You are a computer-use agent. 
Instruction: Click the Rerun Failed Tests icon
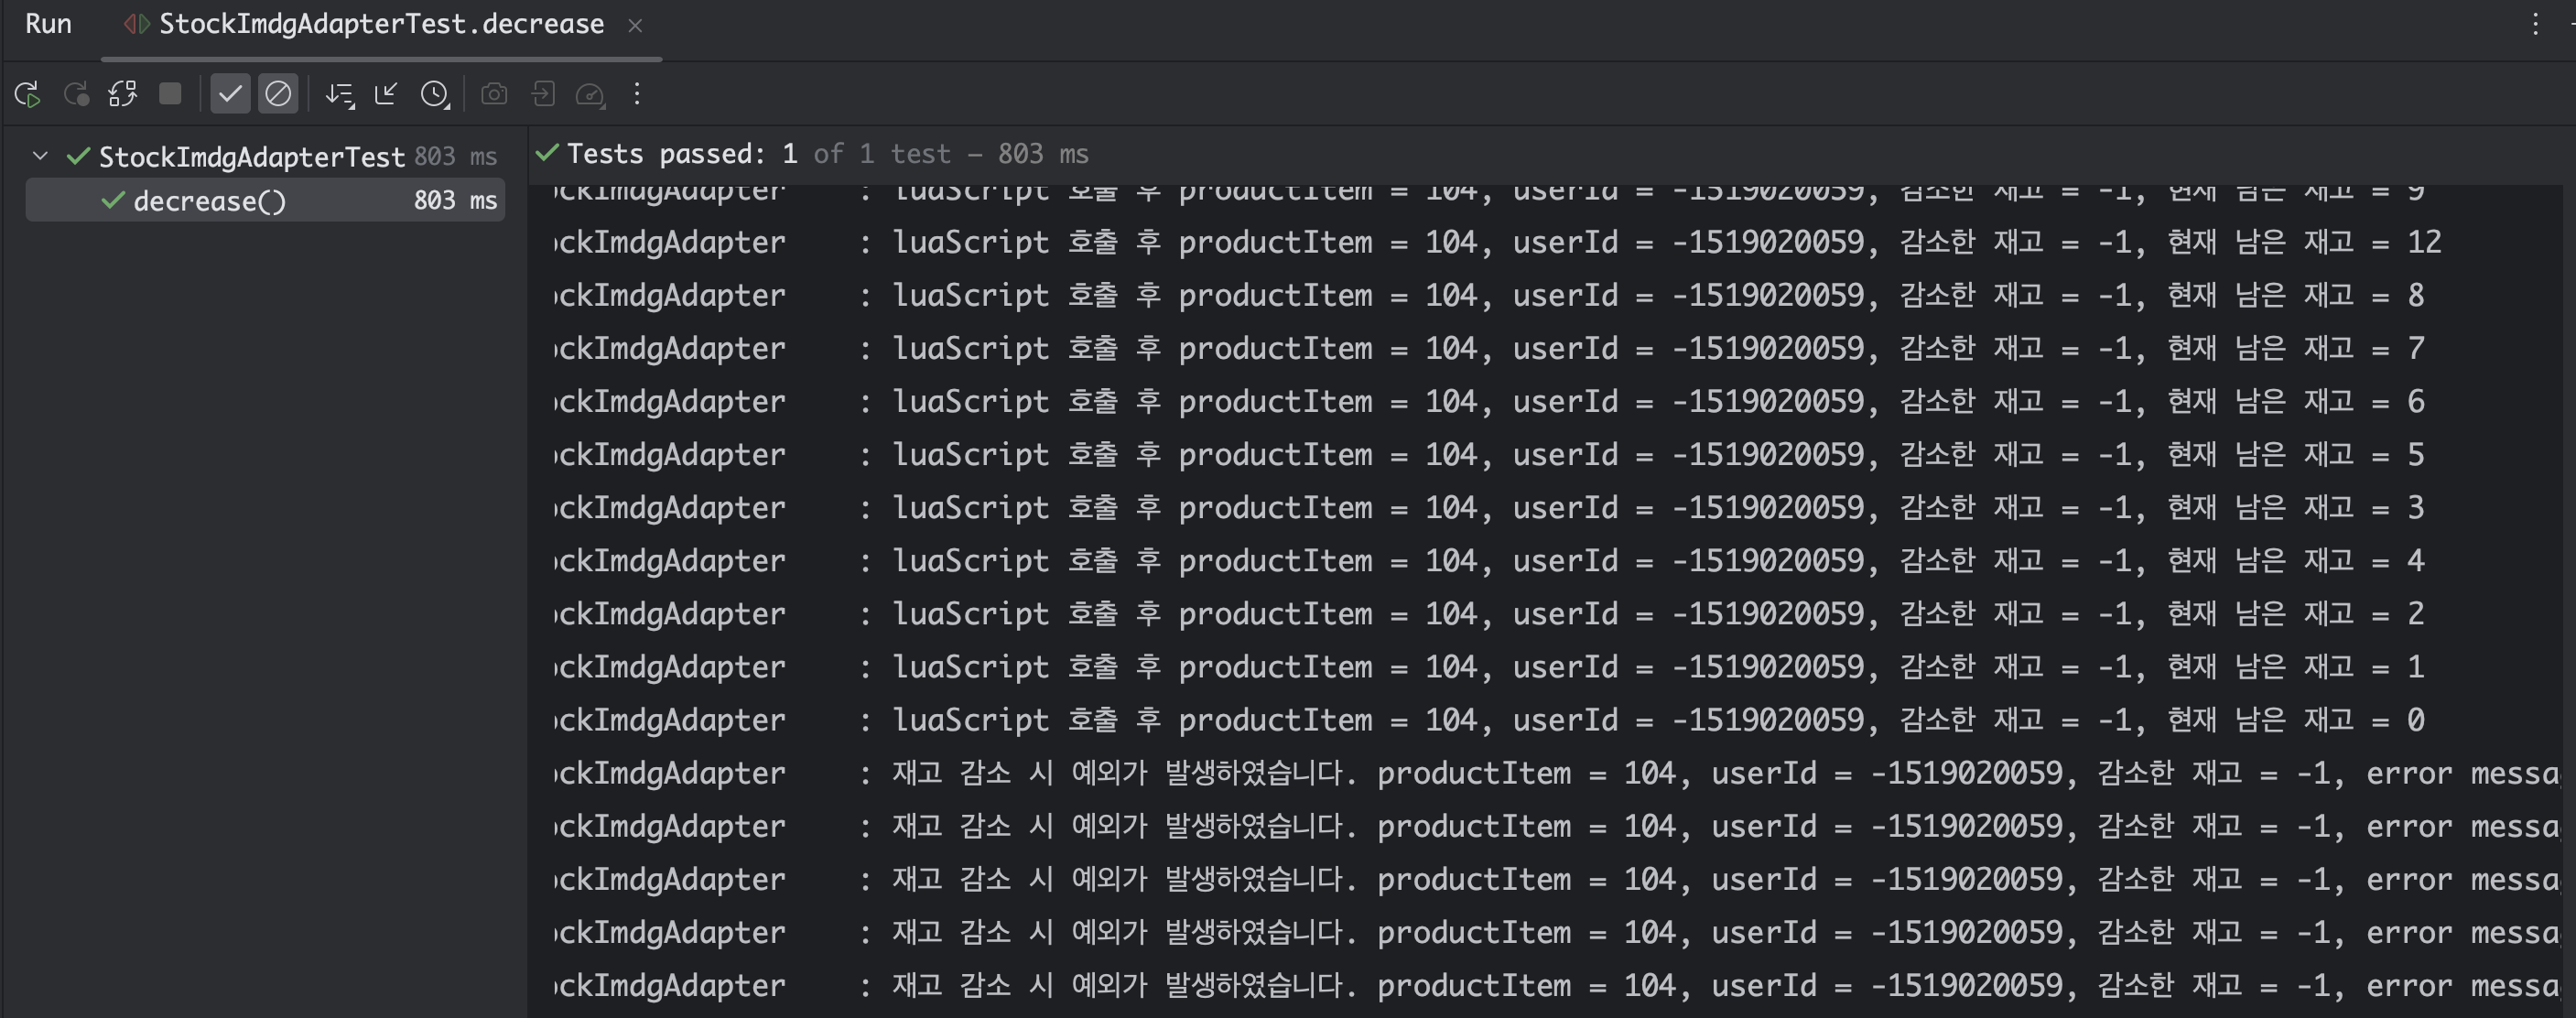click(76, 94)
